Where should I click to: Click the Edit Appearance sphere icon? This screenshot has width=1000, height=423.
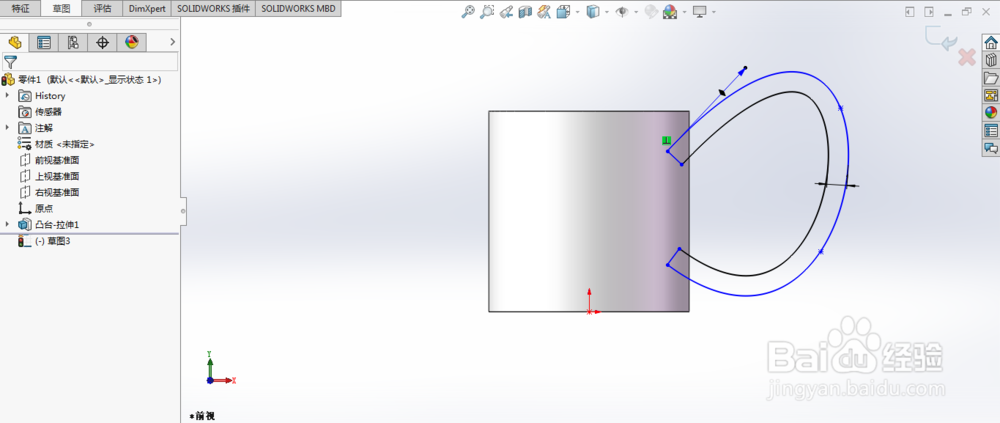[651, 11]
